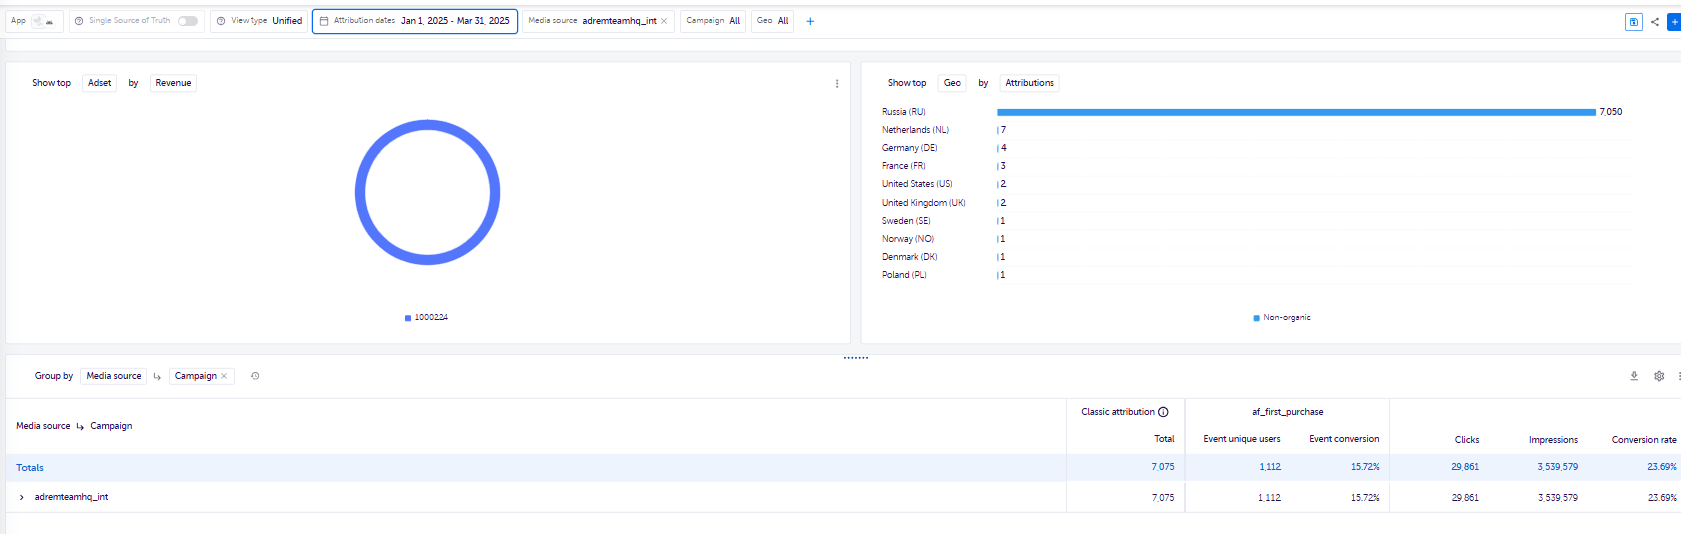Image resolution: width=1681 pixels, height=534 pixels.
Task: Click the Netherlands (NL) label
Action: 915,130
